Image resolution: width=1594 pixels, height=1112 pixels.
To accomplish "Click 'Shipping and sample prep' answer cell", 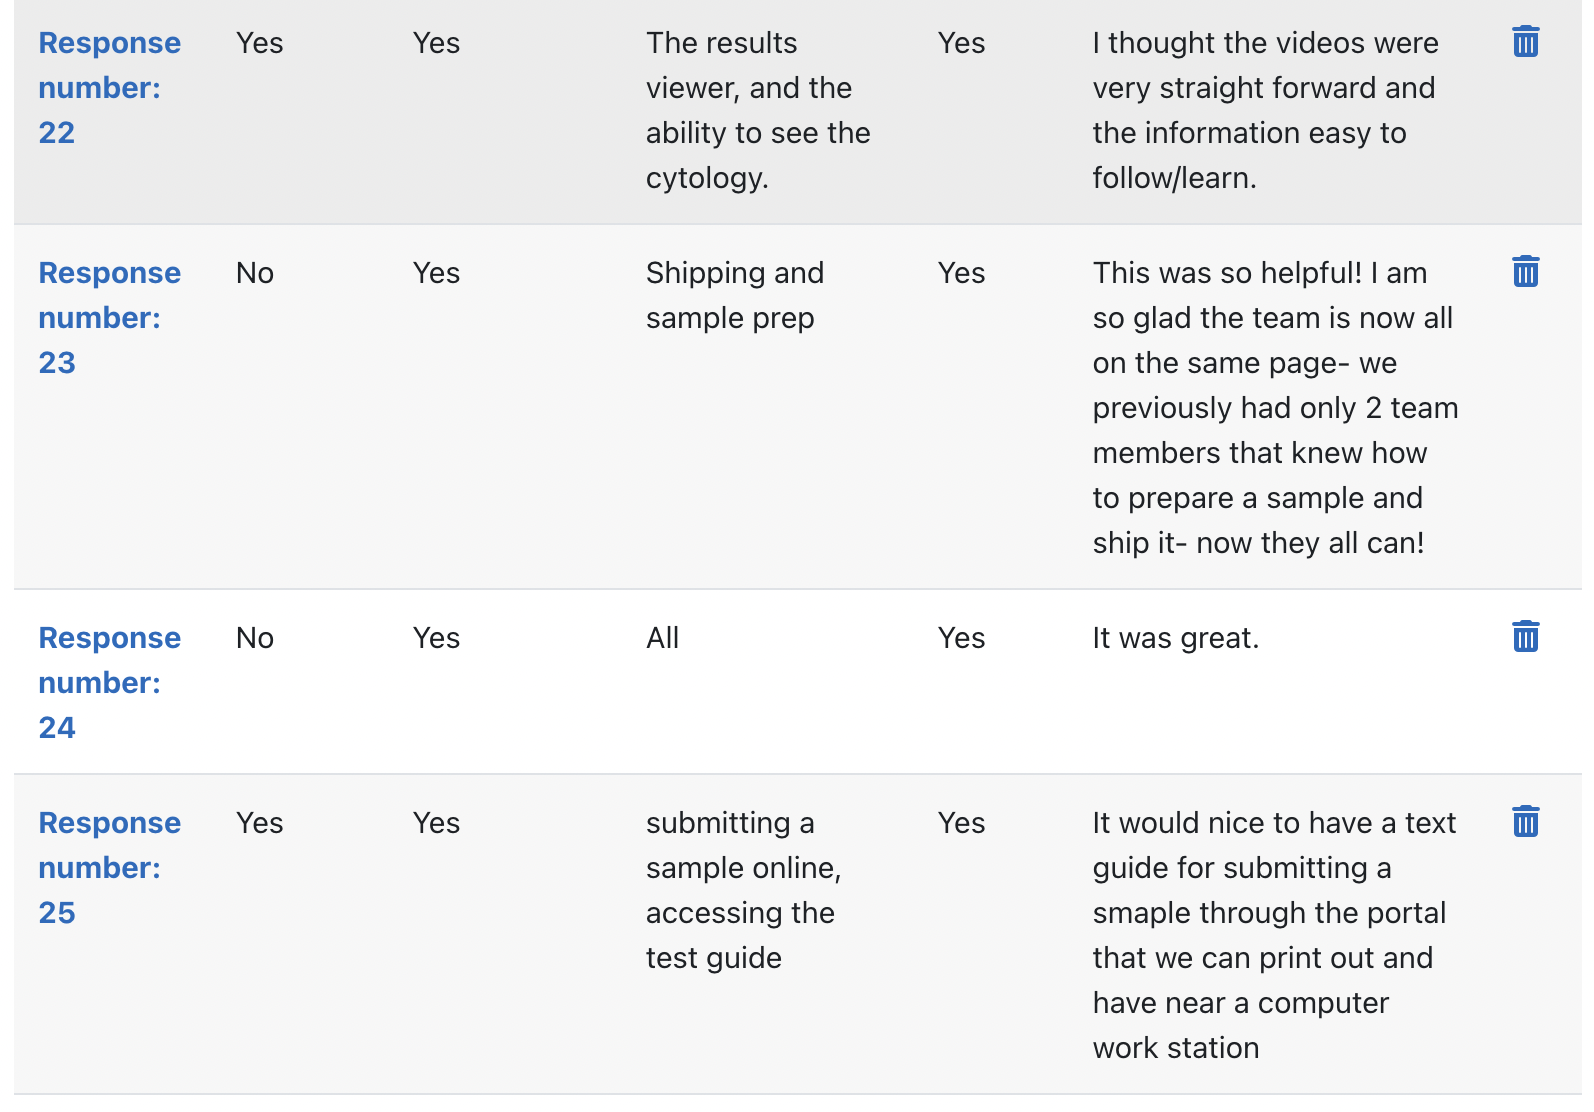I will (x=735, y=295).
